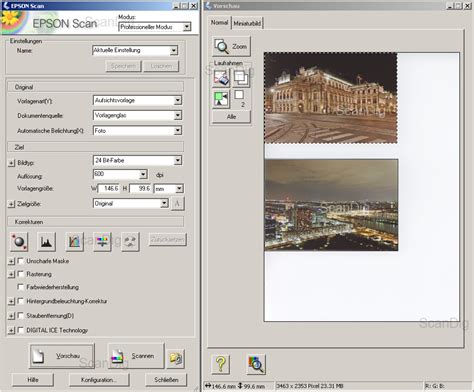Click the height field showing 99.6
The width and height of the screenshot is (474, 392).
coord(140,189)
